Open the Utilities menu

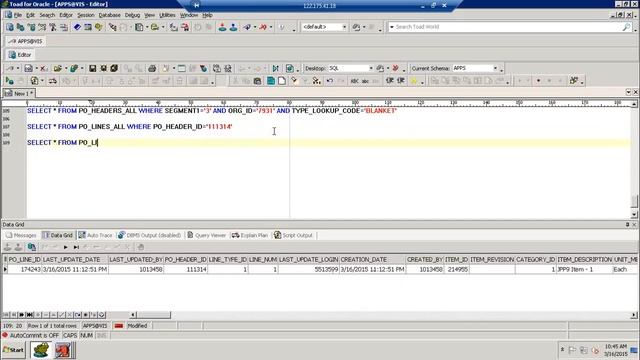tap(167, 15)
